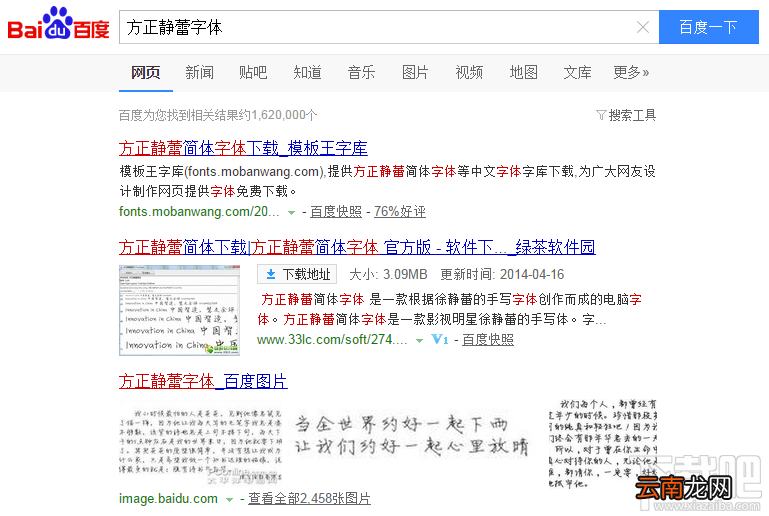Click 更新时间: 2014-04-16 text
The width and height of the screenshot is (769, 516).
(502, 274)
